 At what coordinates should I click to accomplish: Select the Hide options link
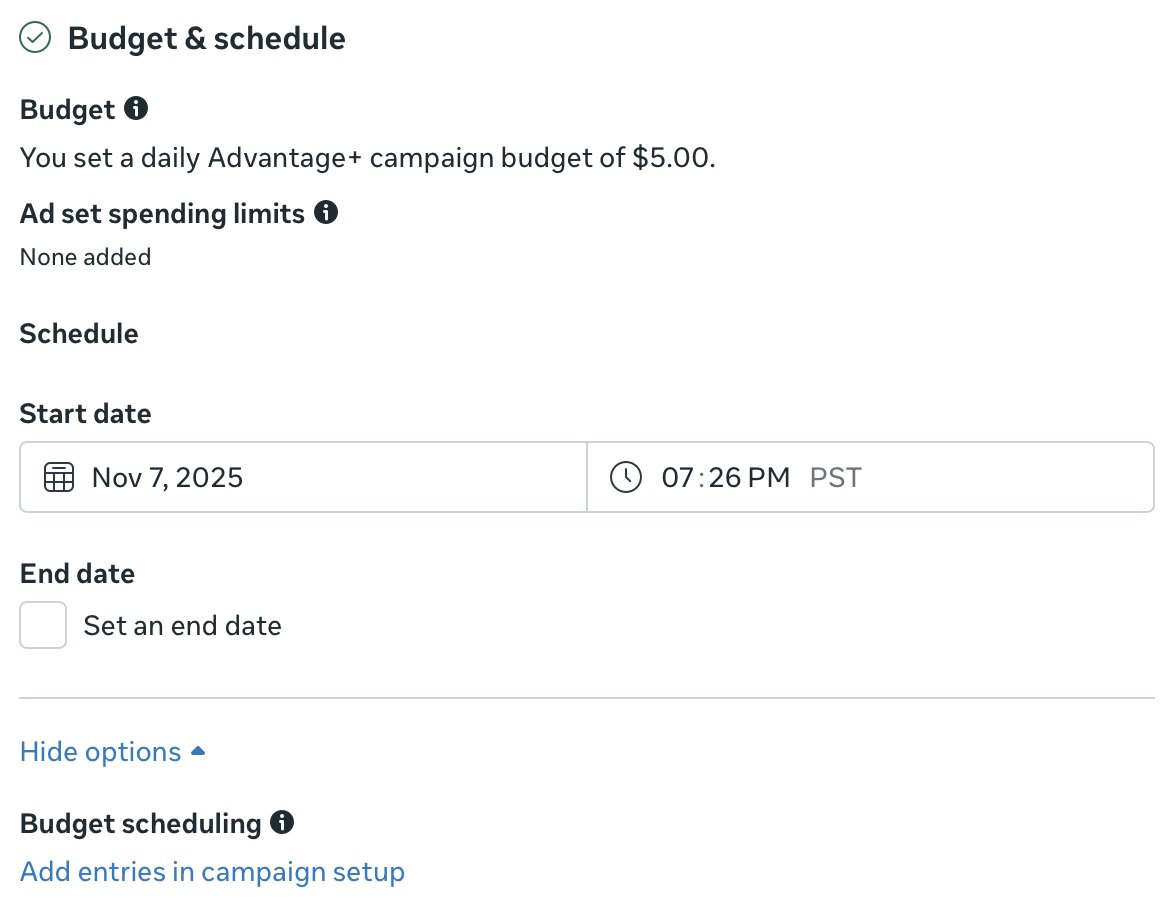point(100,751)
